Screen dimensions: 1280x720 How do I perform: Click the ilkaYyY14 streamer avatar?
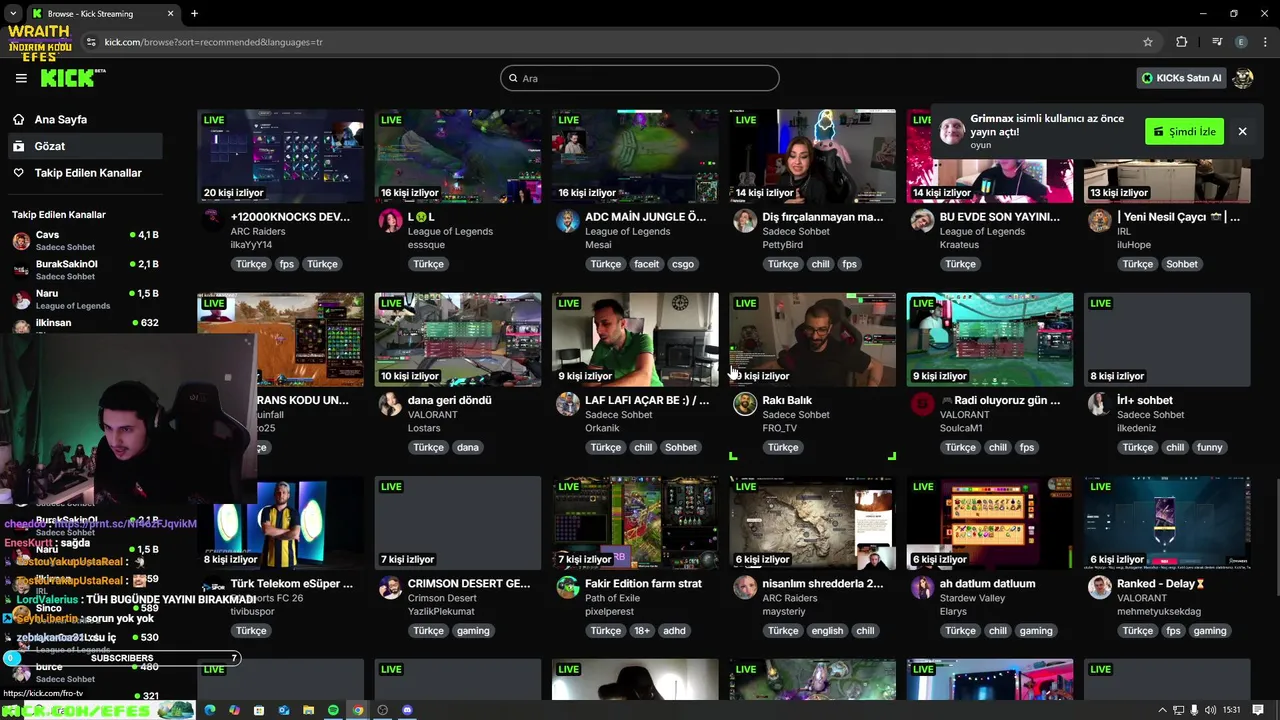[214, 221]
